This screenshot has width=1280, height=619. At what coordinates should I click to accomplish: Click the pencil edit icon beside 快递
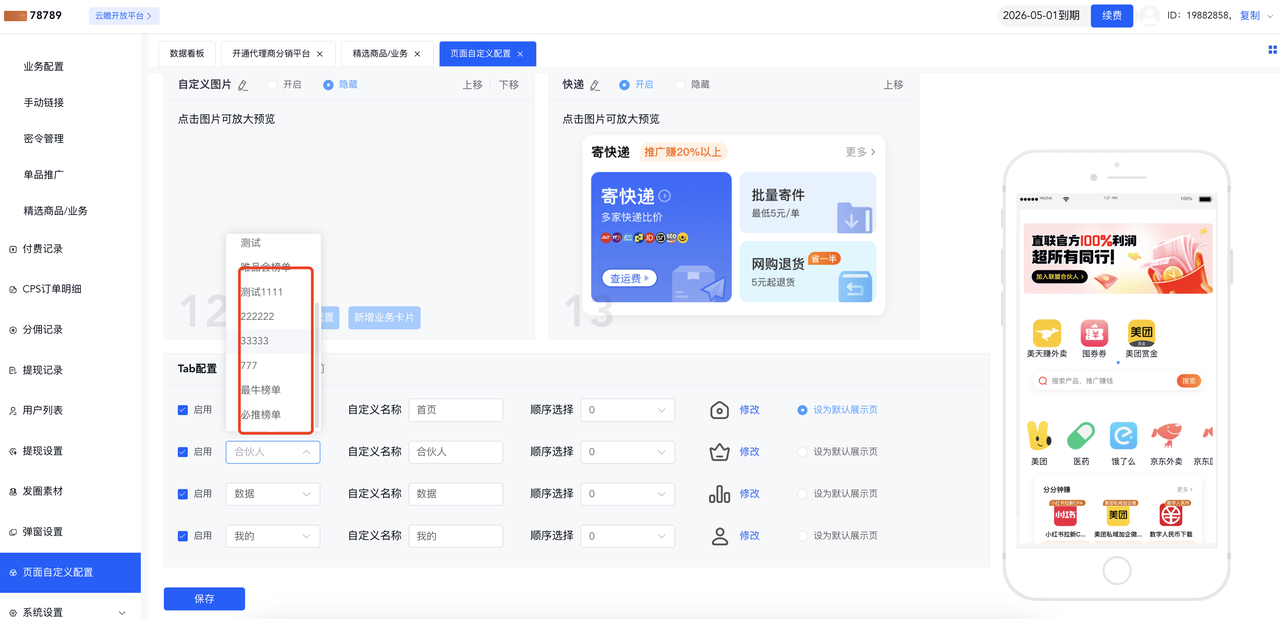[x=595, y=85]
